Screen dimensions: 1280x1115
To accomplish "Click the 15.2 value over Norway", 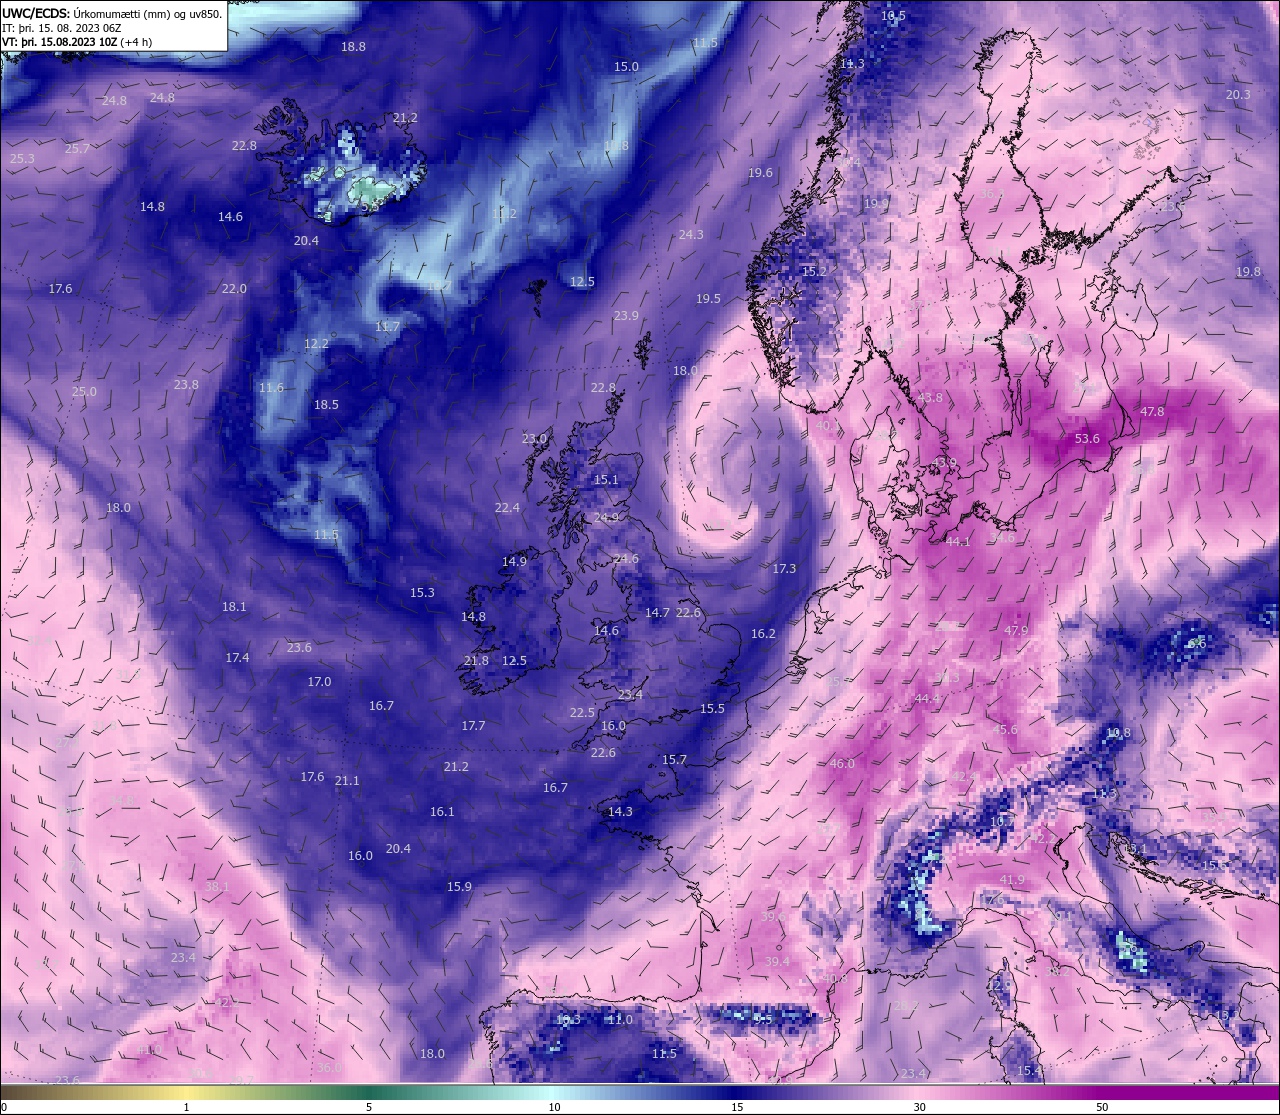I will click(x=814, y=272).
